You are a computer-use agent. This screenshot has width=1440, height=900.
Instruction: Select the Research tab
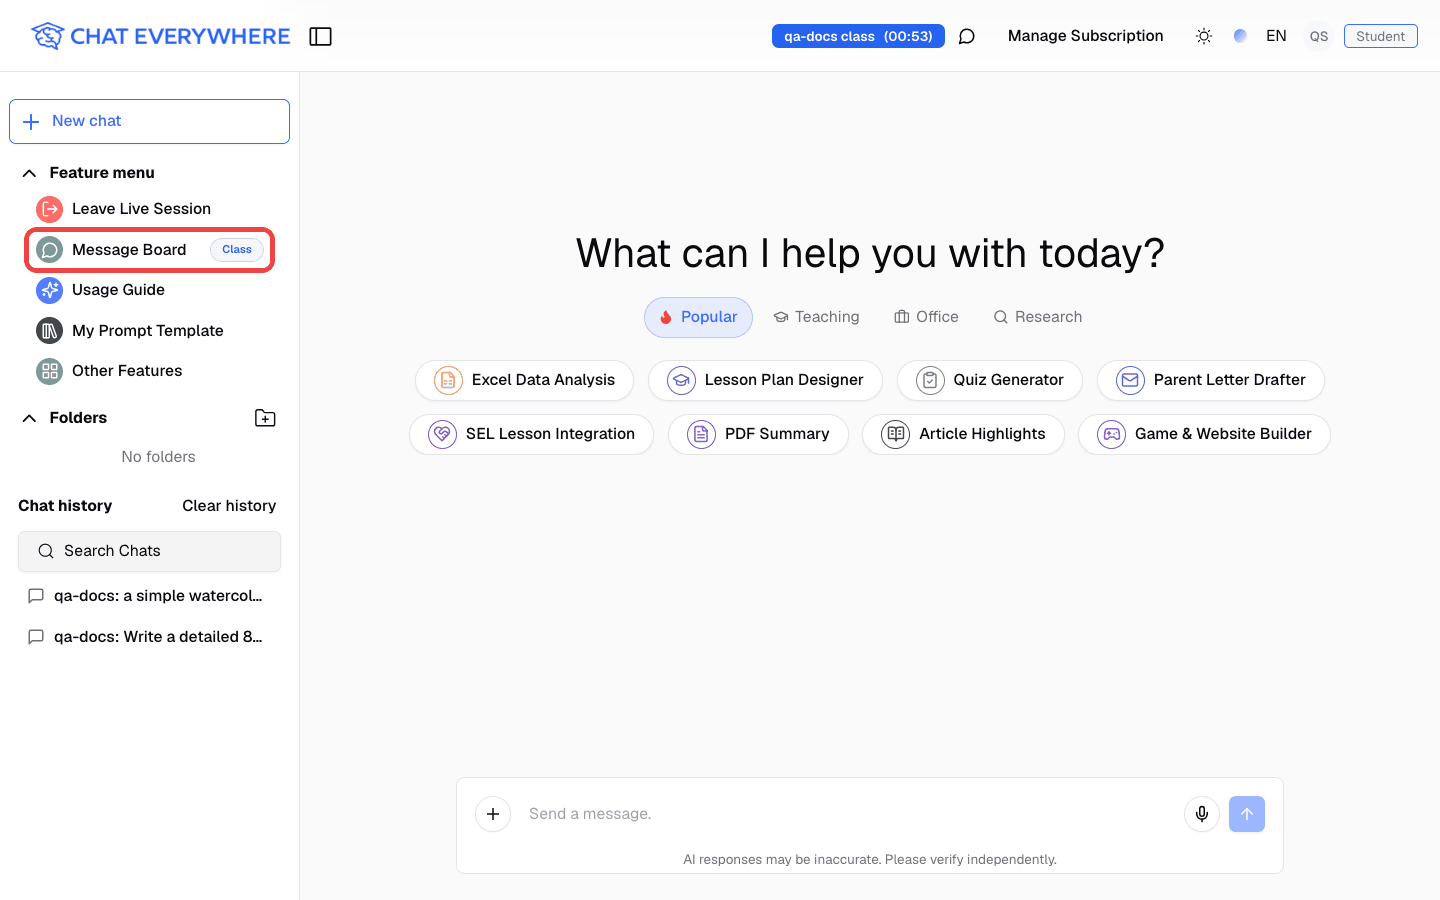1037,317
